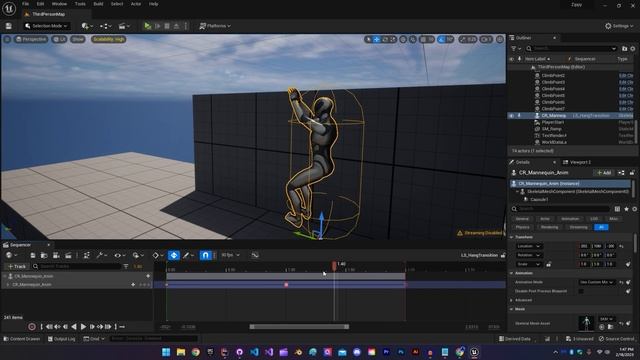Click the + Add component button
The image size is (640, 360).
604,173
